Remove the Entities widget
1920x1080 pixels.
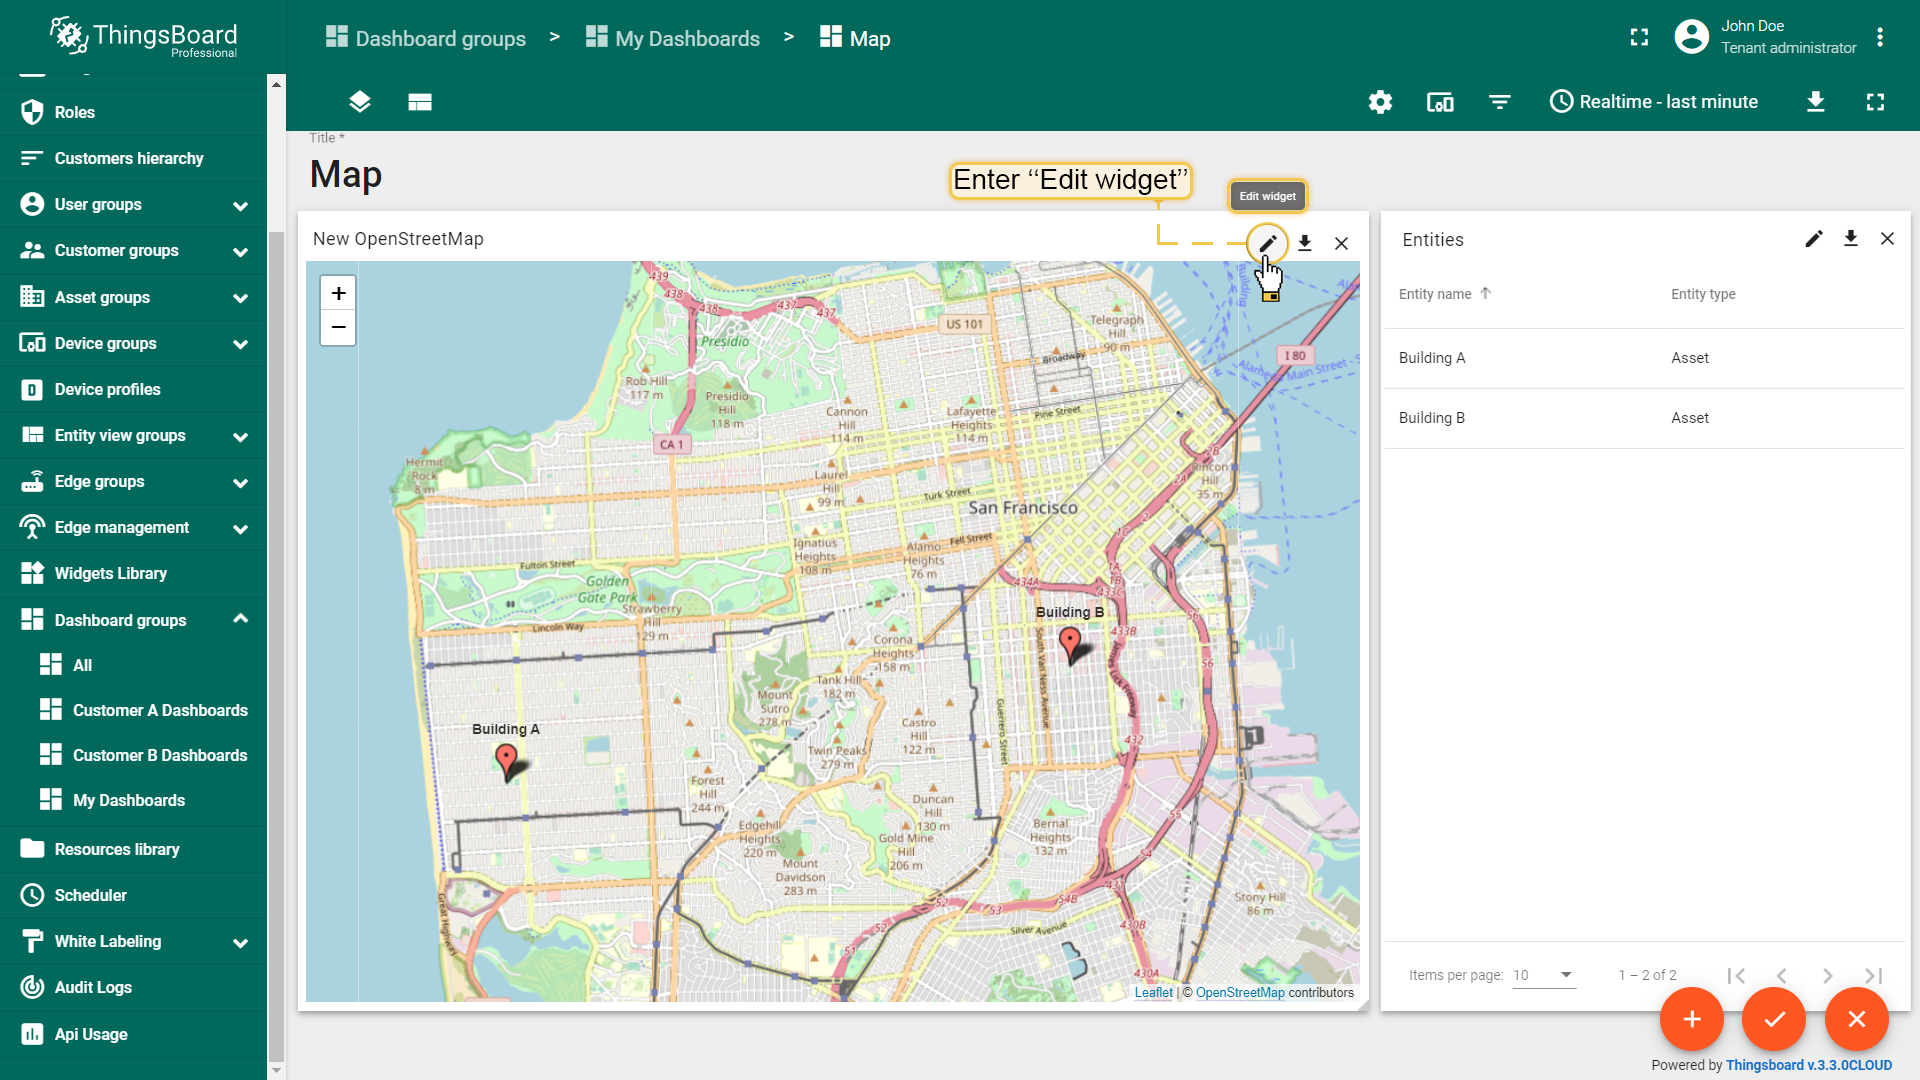click(x=1887, y=239)
